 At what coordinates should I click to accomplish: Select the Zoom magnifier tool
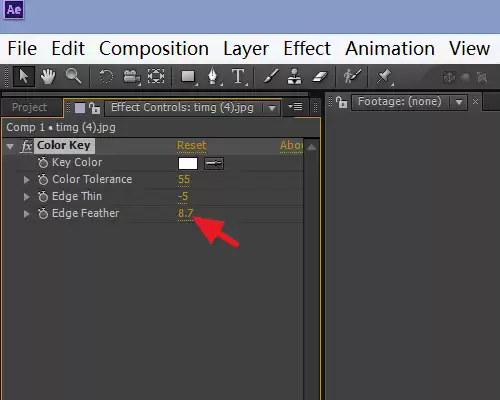pos(73,76)
